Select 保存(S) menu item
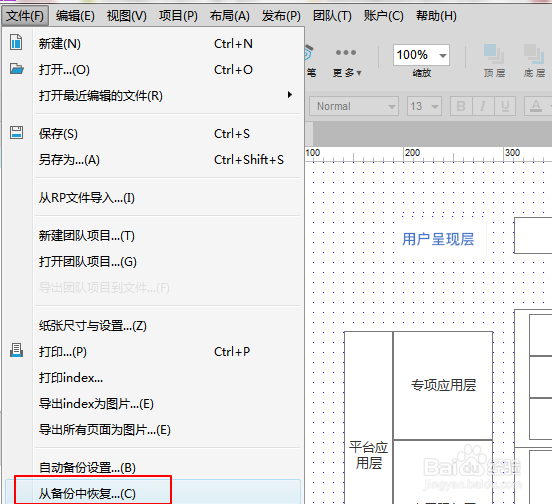The image size is (552, 504). [x=153, y=134]
